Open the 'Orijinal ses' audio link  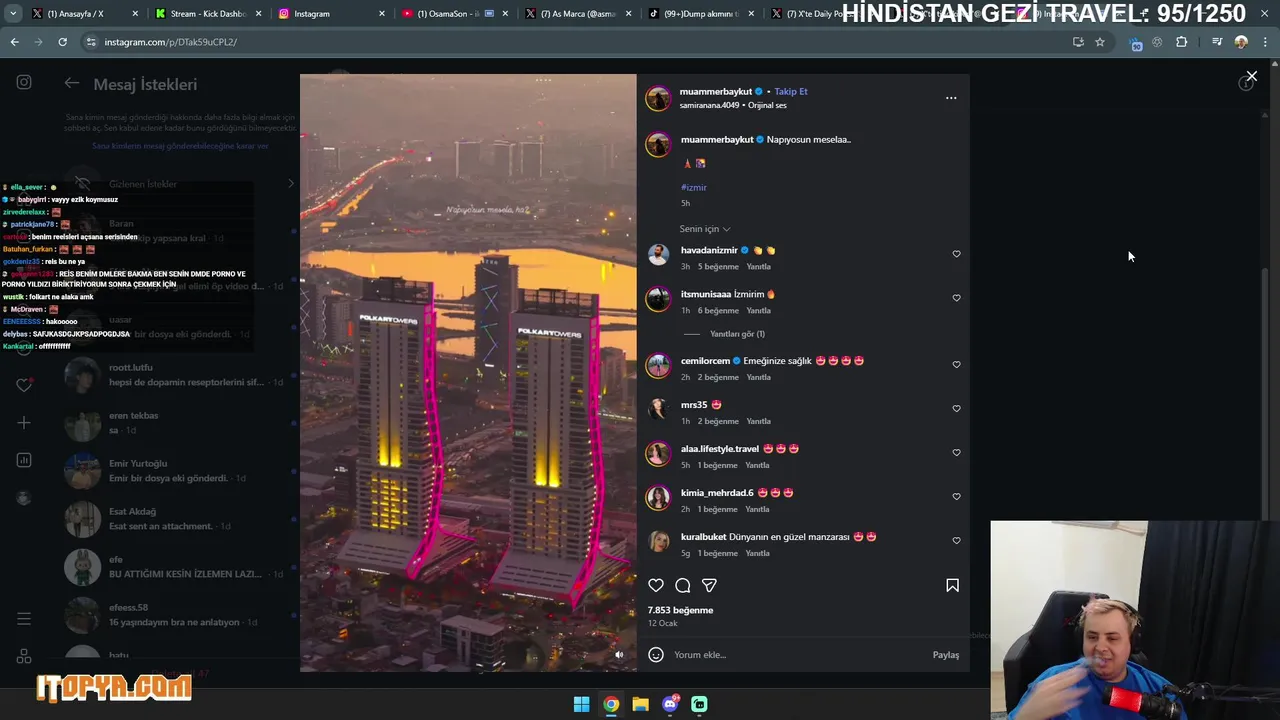(x=767, y=105)
